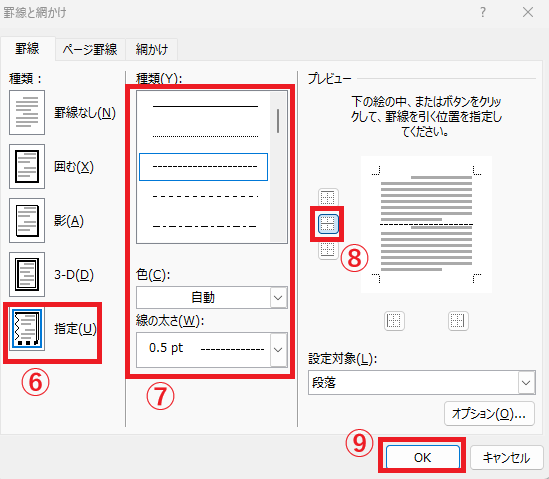Image resolution: width=549 pixels, height=479 pixels.
Task: Click the 囲む(X) label
Action: tap(74, 167)
